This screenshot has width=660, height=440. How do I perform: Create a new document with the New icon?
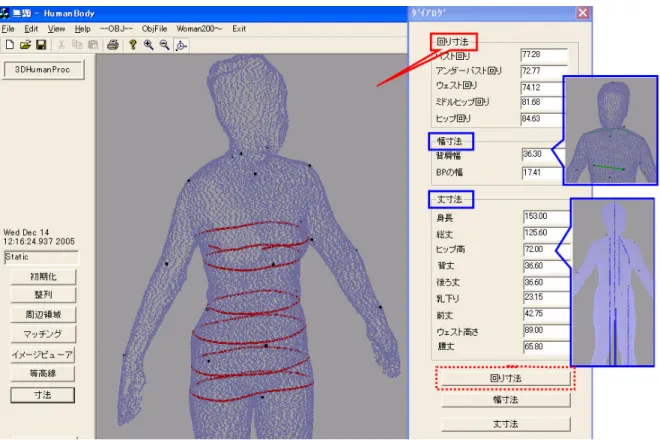9,45
